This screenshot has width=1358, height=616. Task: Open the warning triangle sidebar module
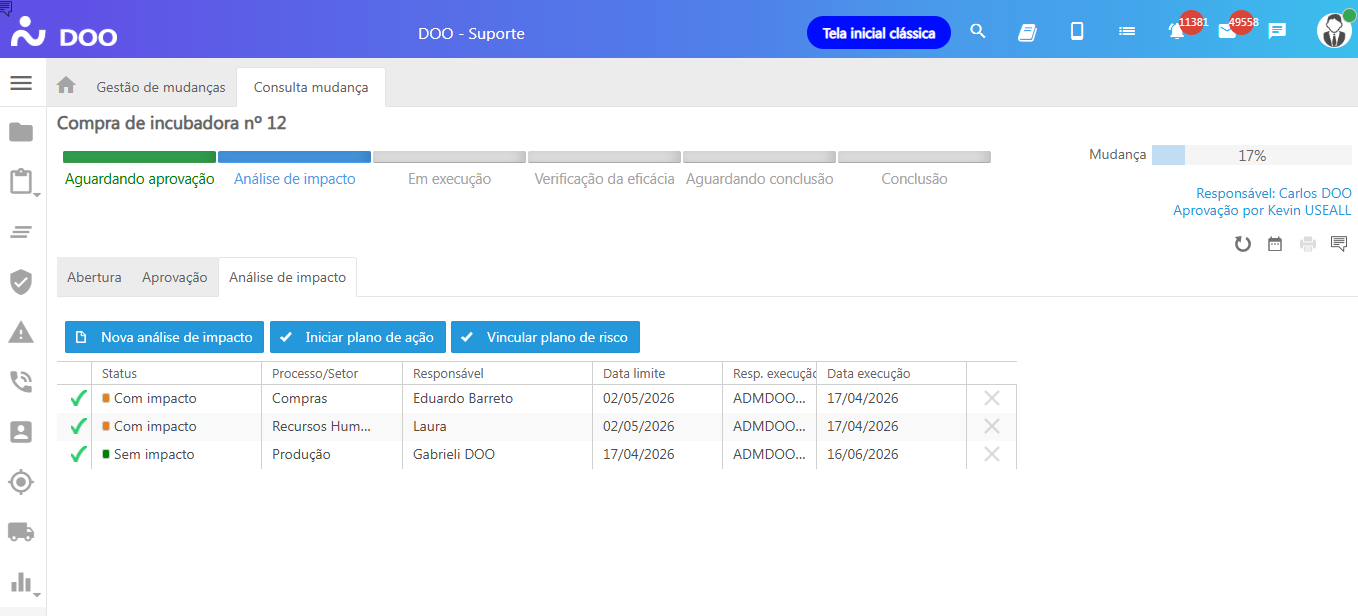(x=21, y=332)
